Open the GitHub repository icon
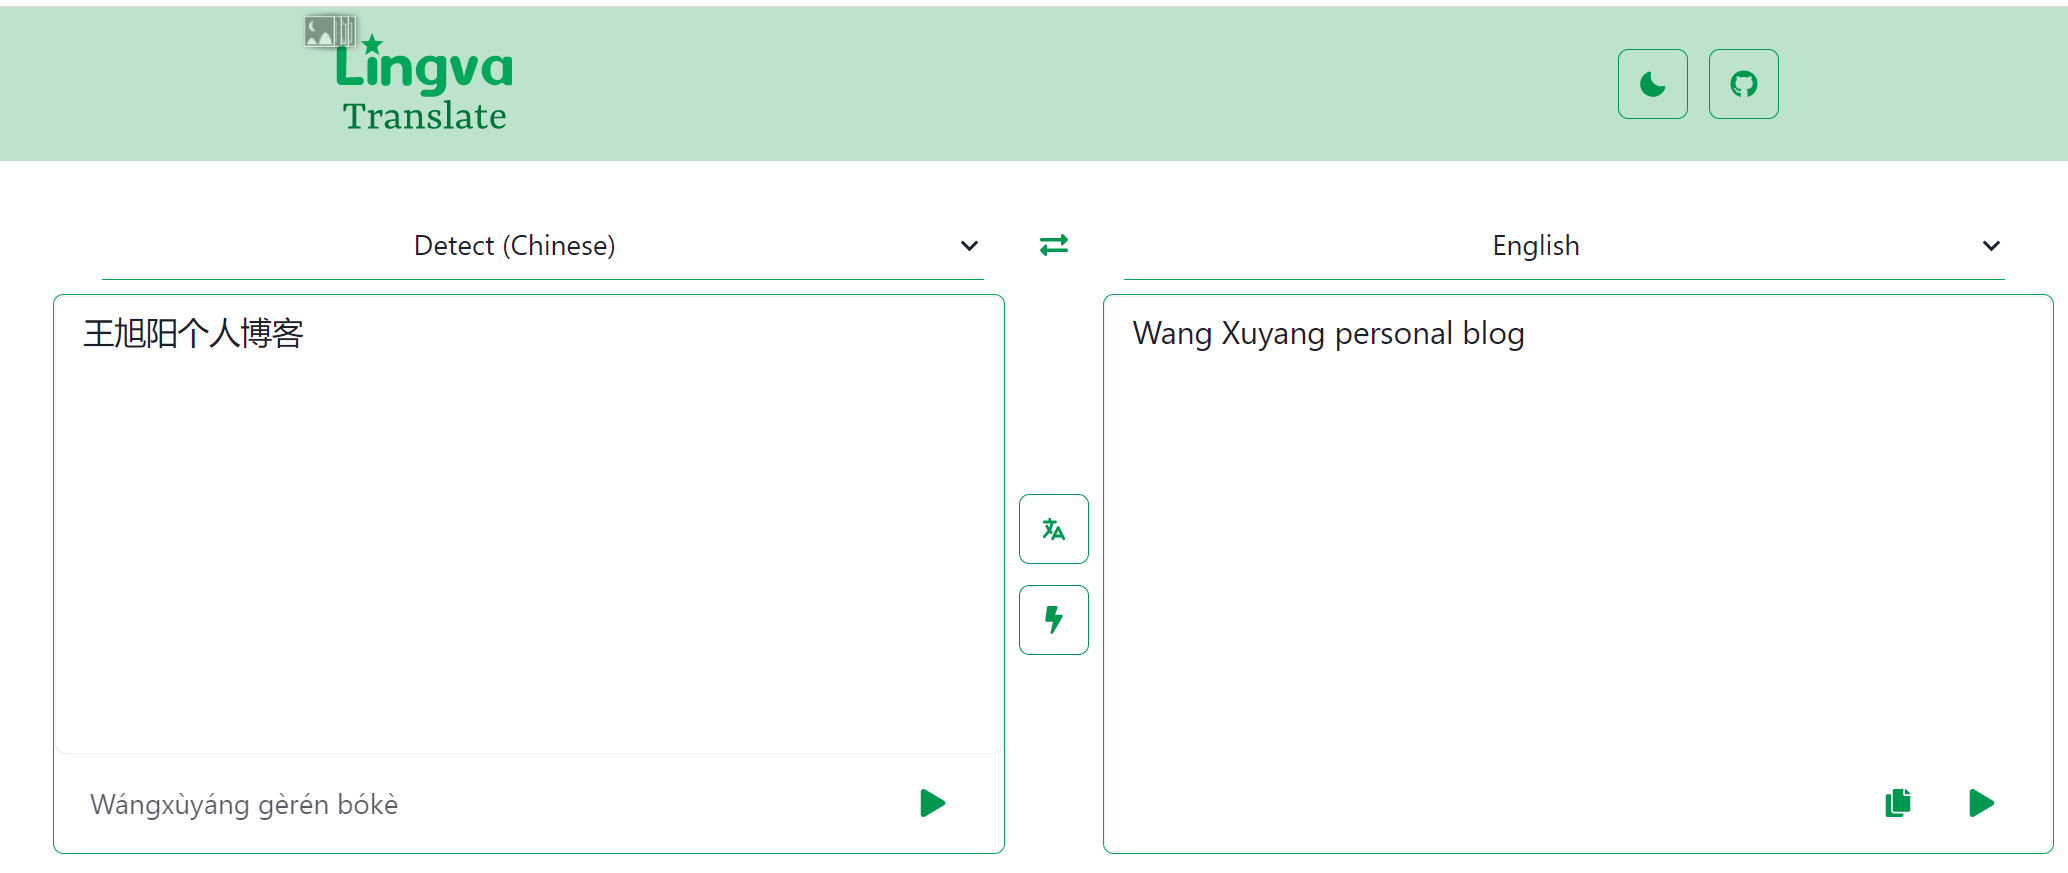 click(x=1743, y=84)
